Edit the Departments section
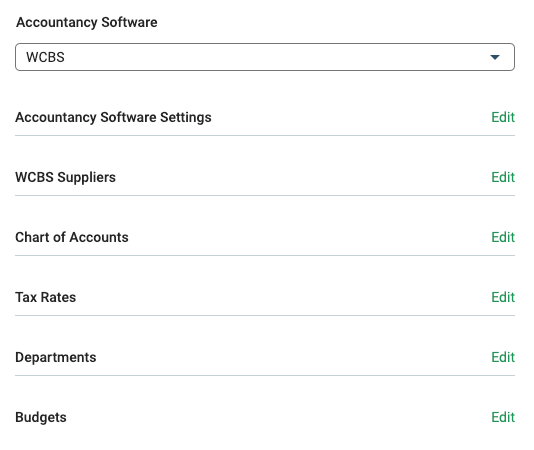Image resolution: width=534 pixels, height=450 pixels. [x=503, y=357]
